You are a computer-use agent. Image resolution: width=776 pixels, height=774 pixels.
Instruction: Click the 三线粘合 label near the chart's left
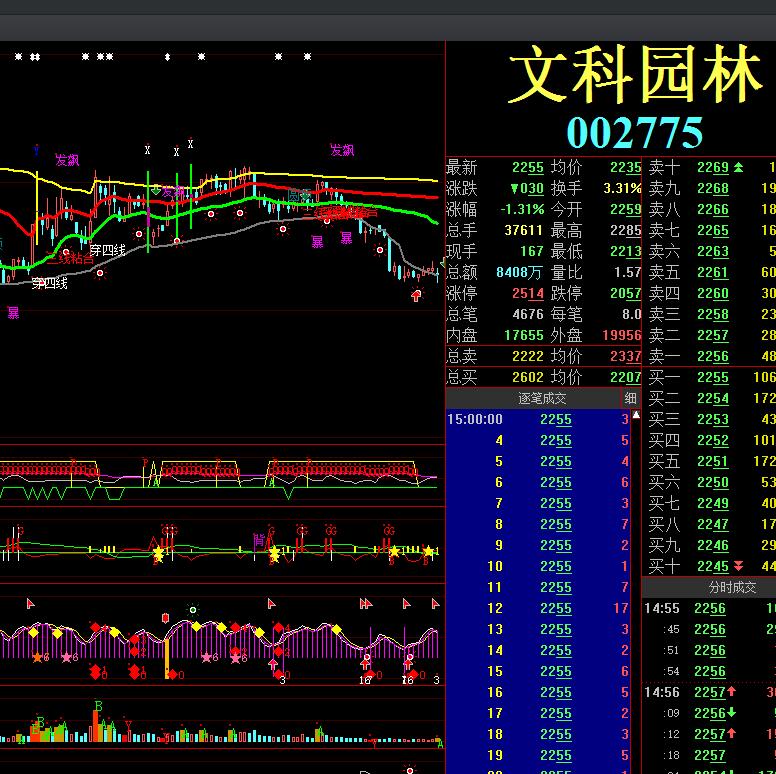click(70, 258)
